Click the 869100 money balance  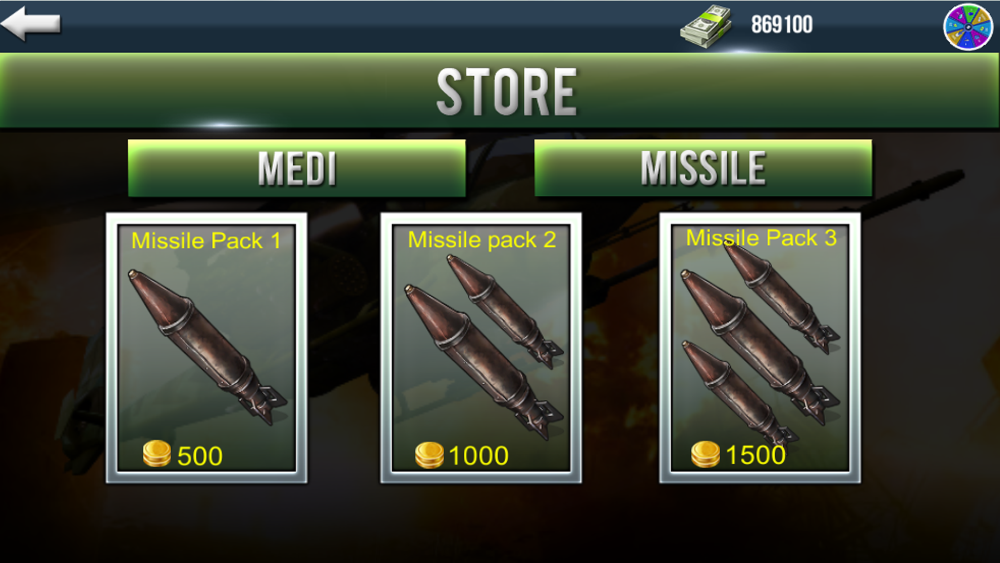pyautogui.click(x=781, y=25)
